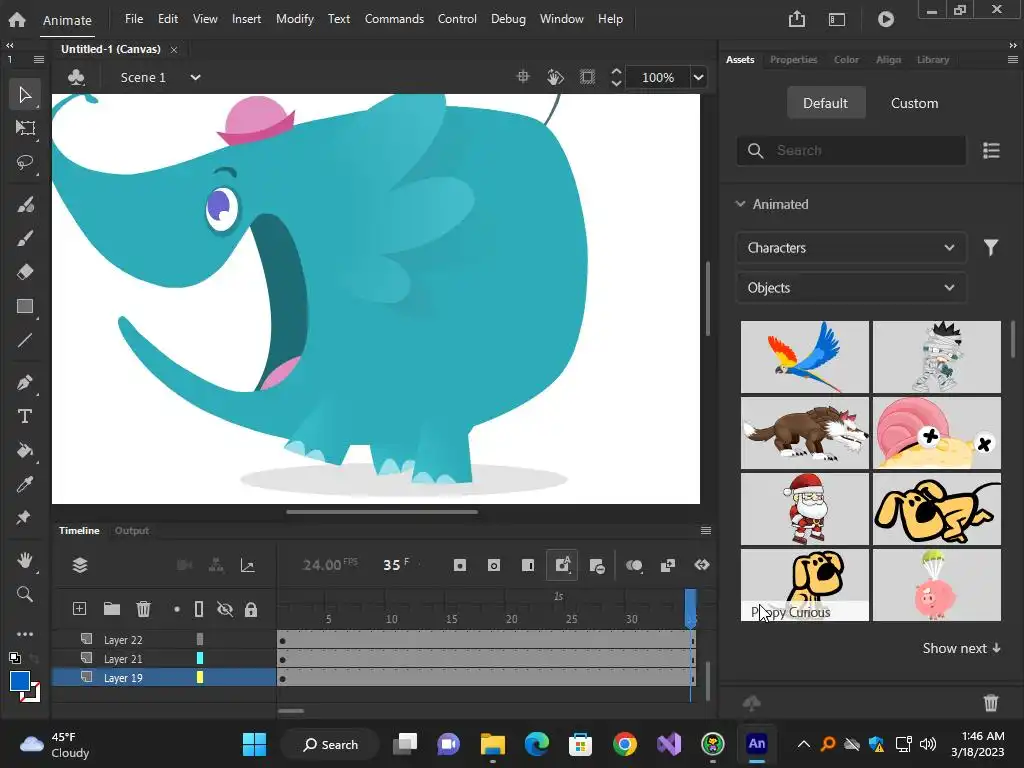The image size is (1024, 768).
Task: Switch to the Properties tab
Action: [793, 60]
